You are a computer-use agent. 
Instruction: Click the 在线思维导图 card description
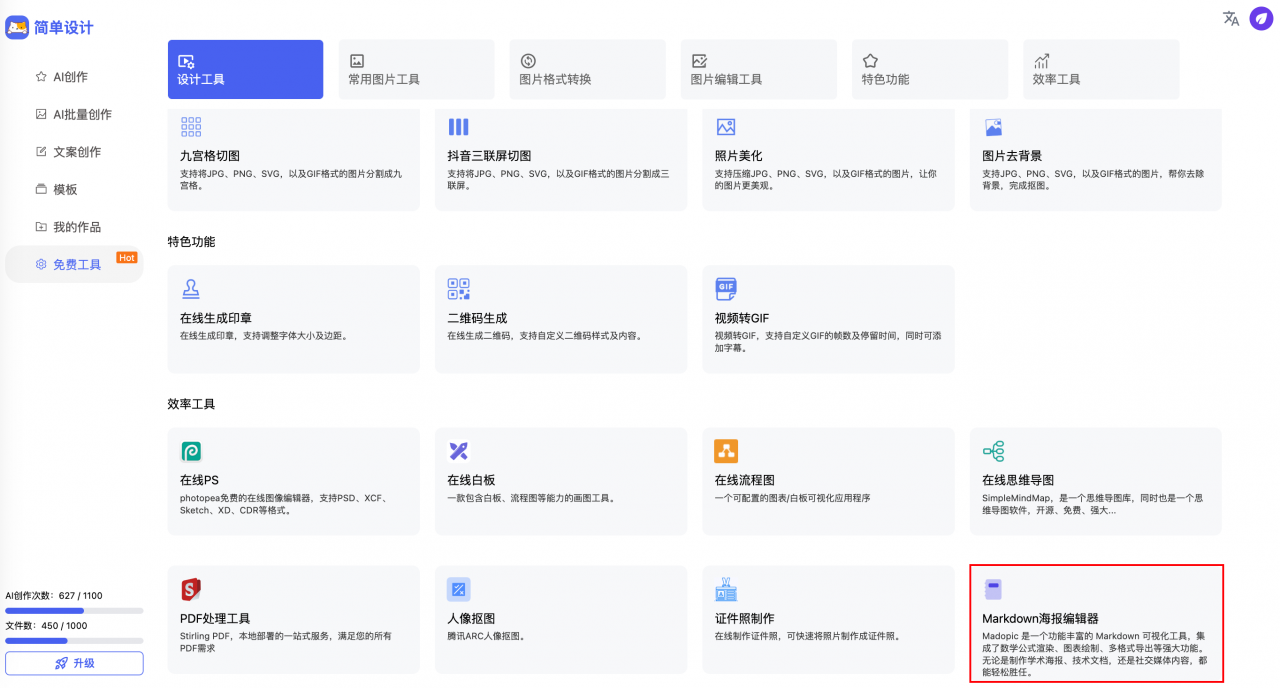tap(1092, 504)
